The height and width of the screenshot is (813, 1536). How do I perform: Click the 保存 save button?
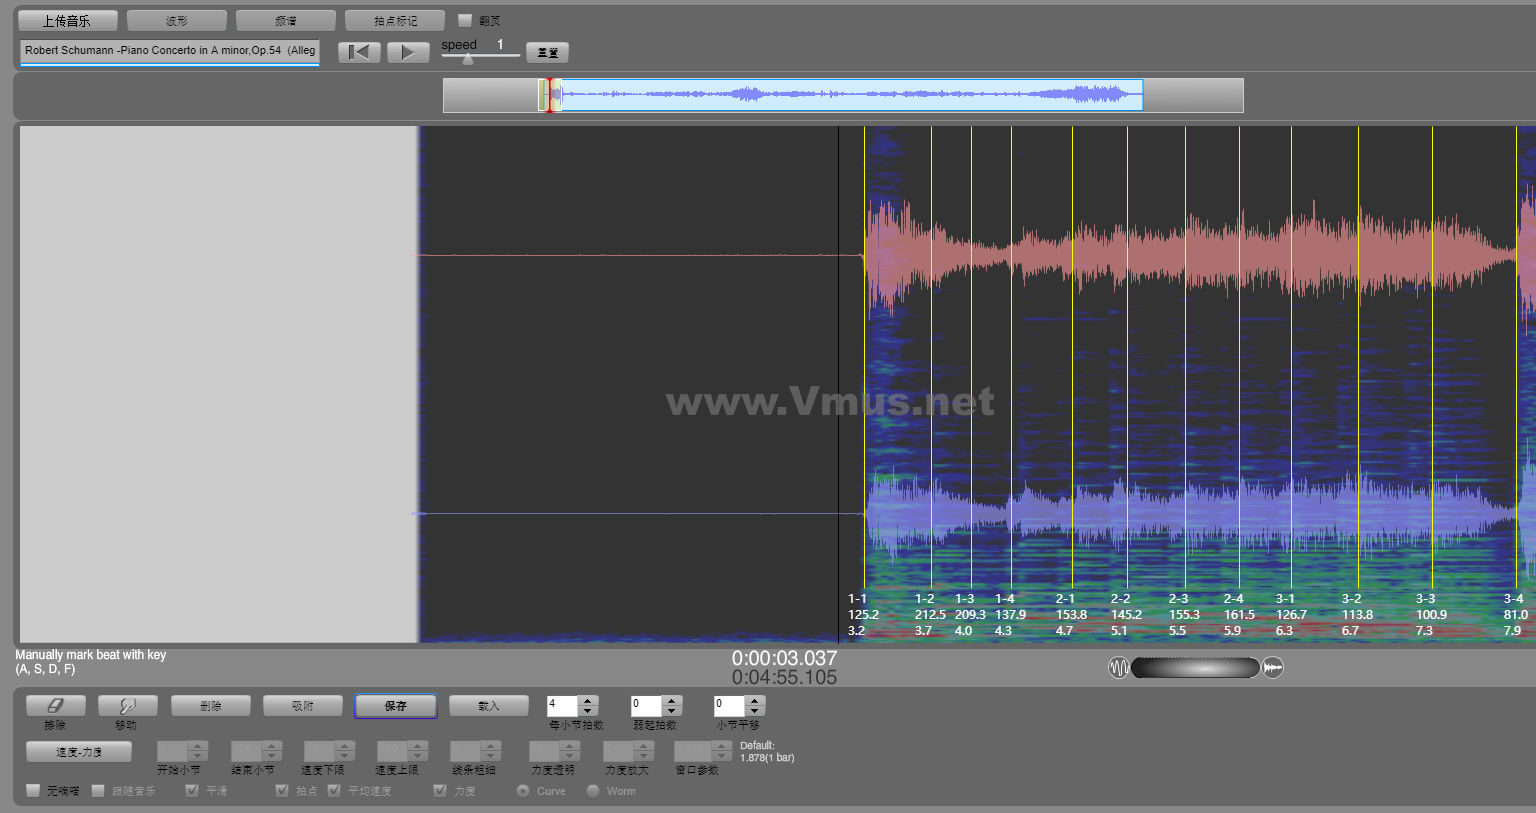point(395,706)
